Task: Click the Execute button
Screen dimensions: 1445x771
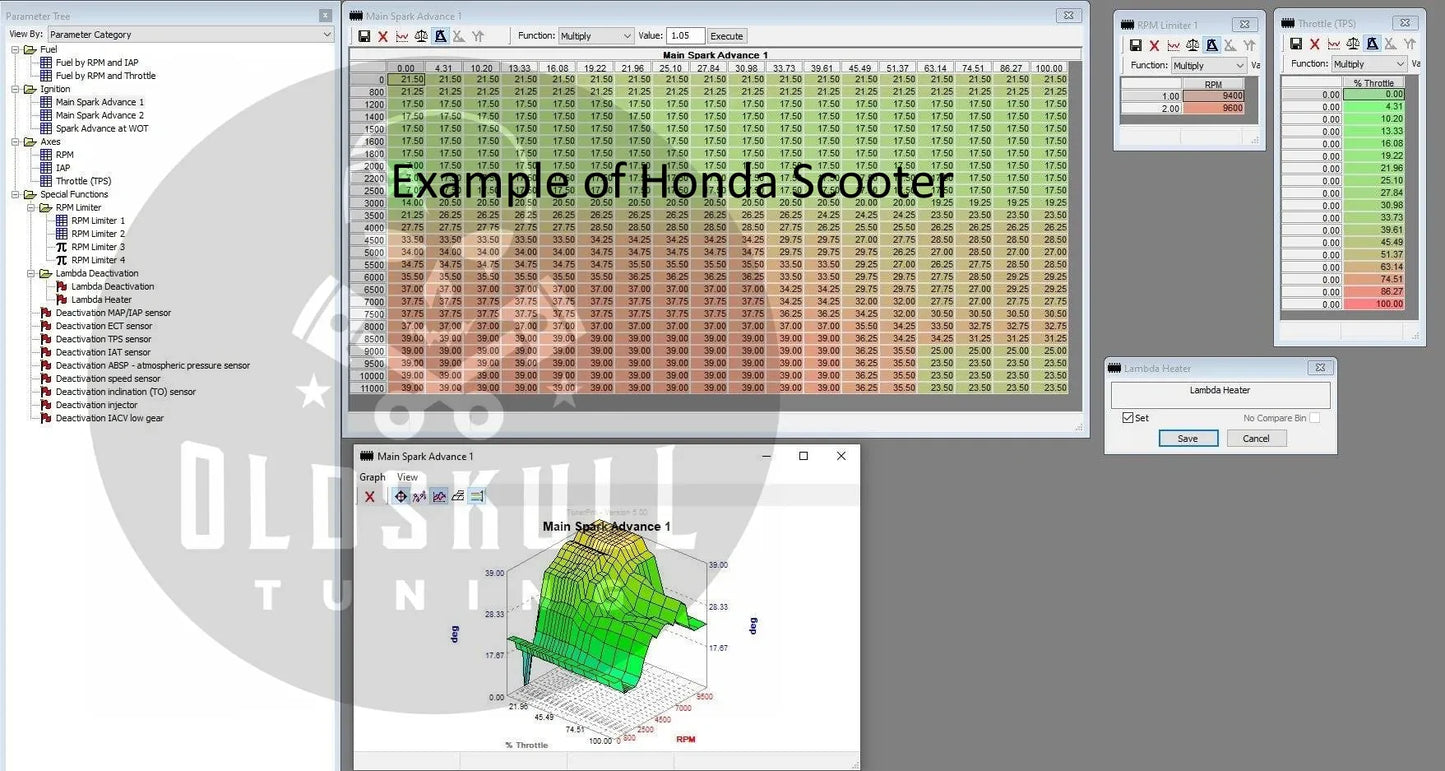Action: (727, 36)
